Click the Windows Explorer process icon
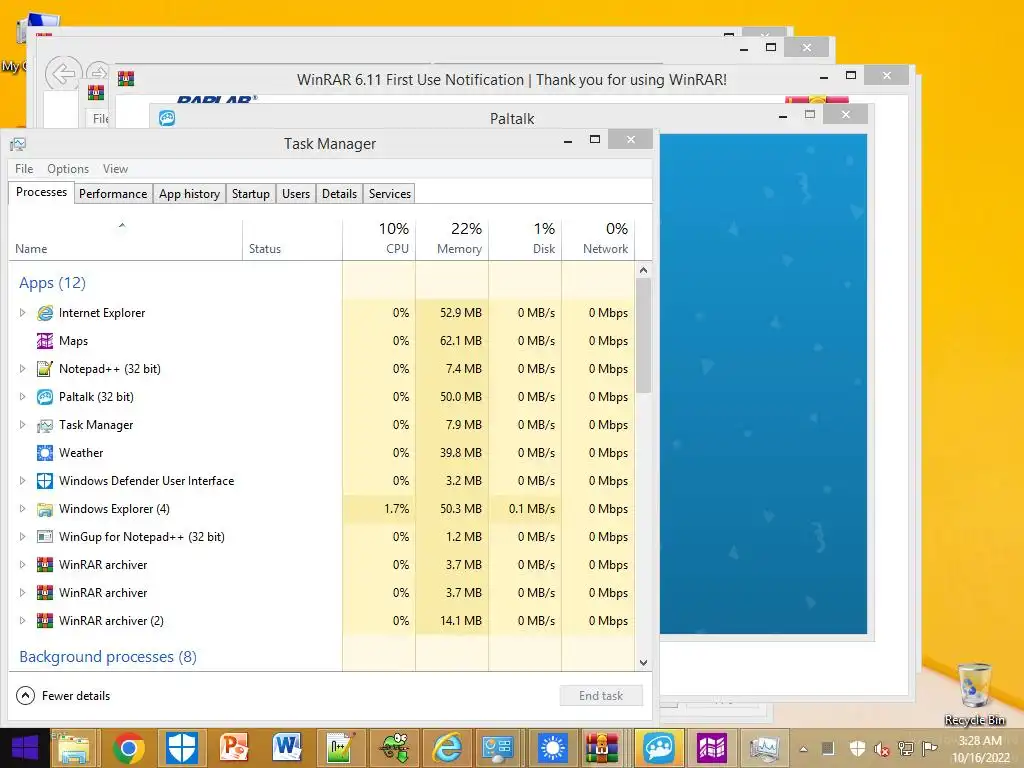 44,509
